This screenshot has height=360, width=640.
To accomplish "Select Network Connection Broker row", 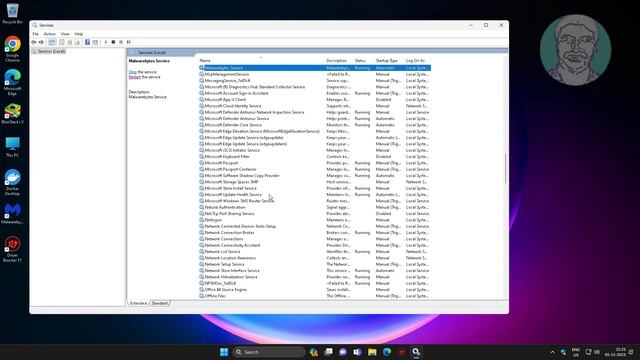I will [315, 233].
